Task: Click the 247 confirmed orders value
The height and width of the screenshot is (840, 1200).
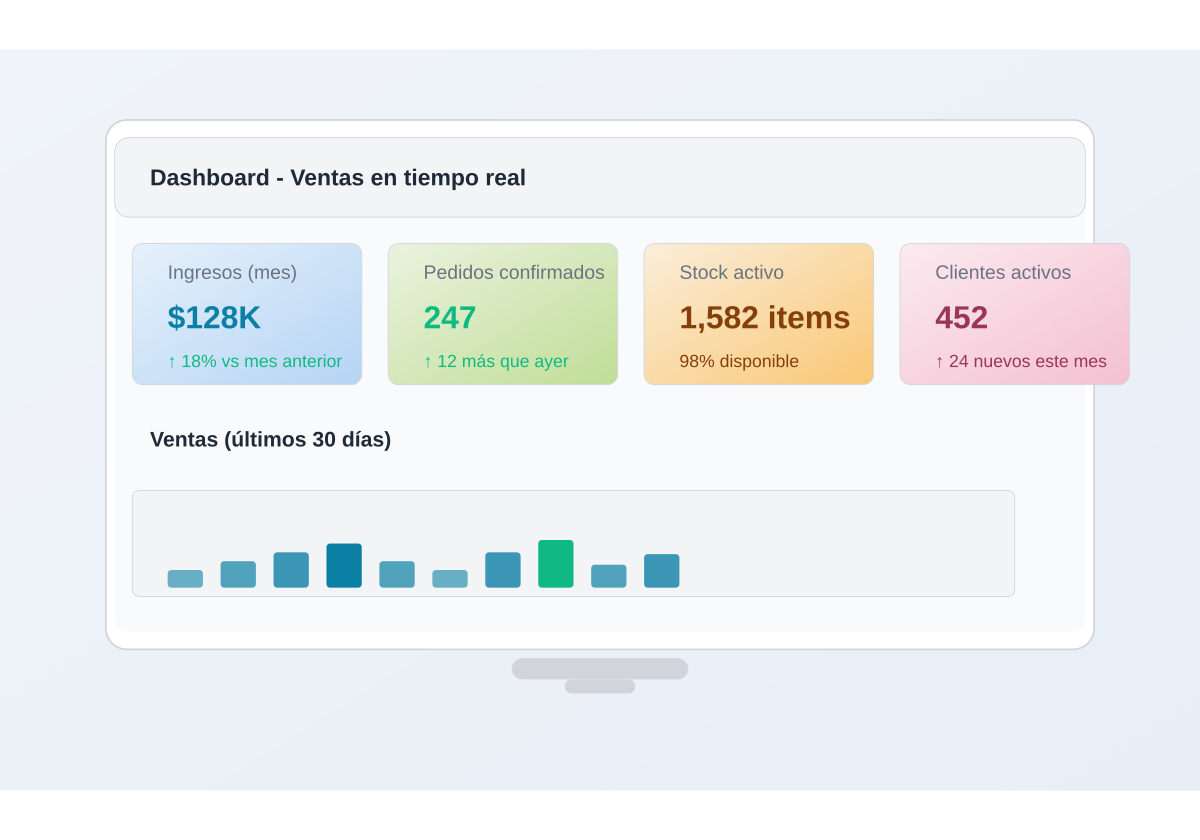Action: click(x=450, y=318)
